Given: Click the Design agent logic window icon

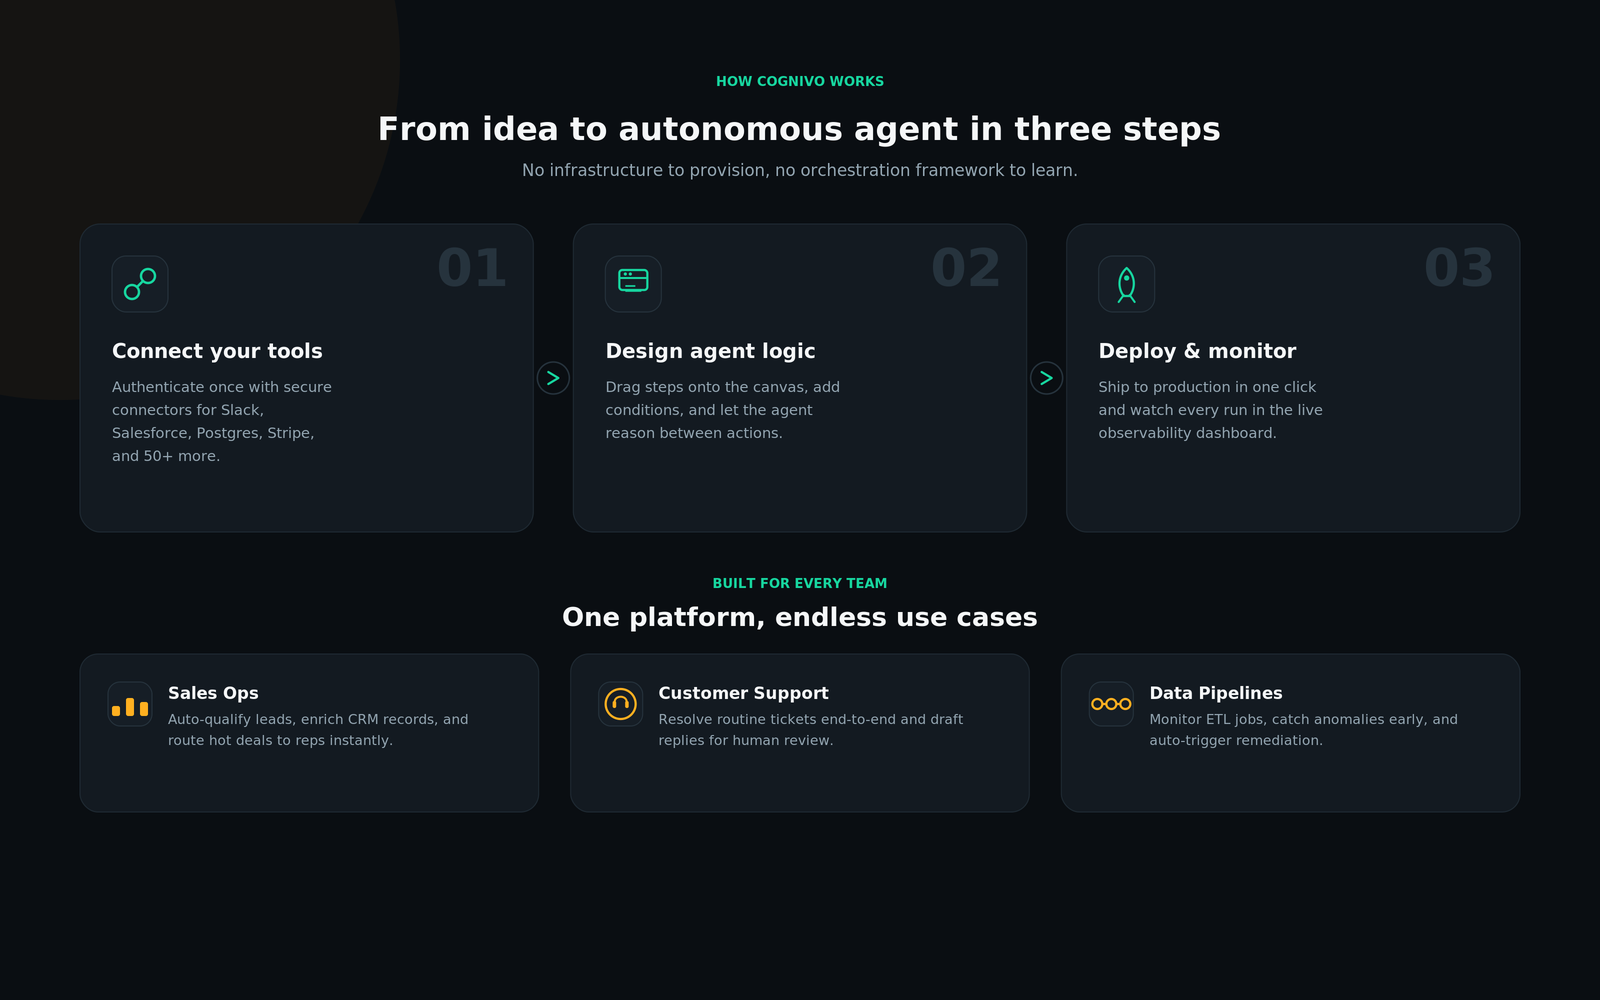Looking at the screenshot, I should tap(633, 284).
